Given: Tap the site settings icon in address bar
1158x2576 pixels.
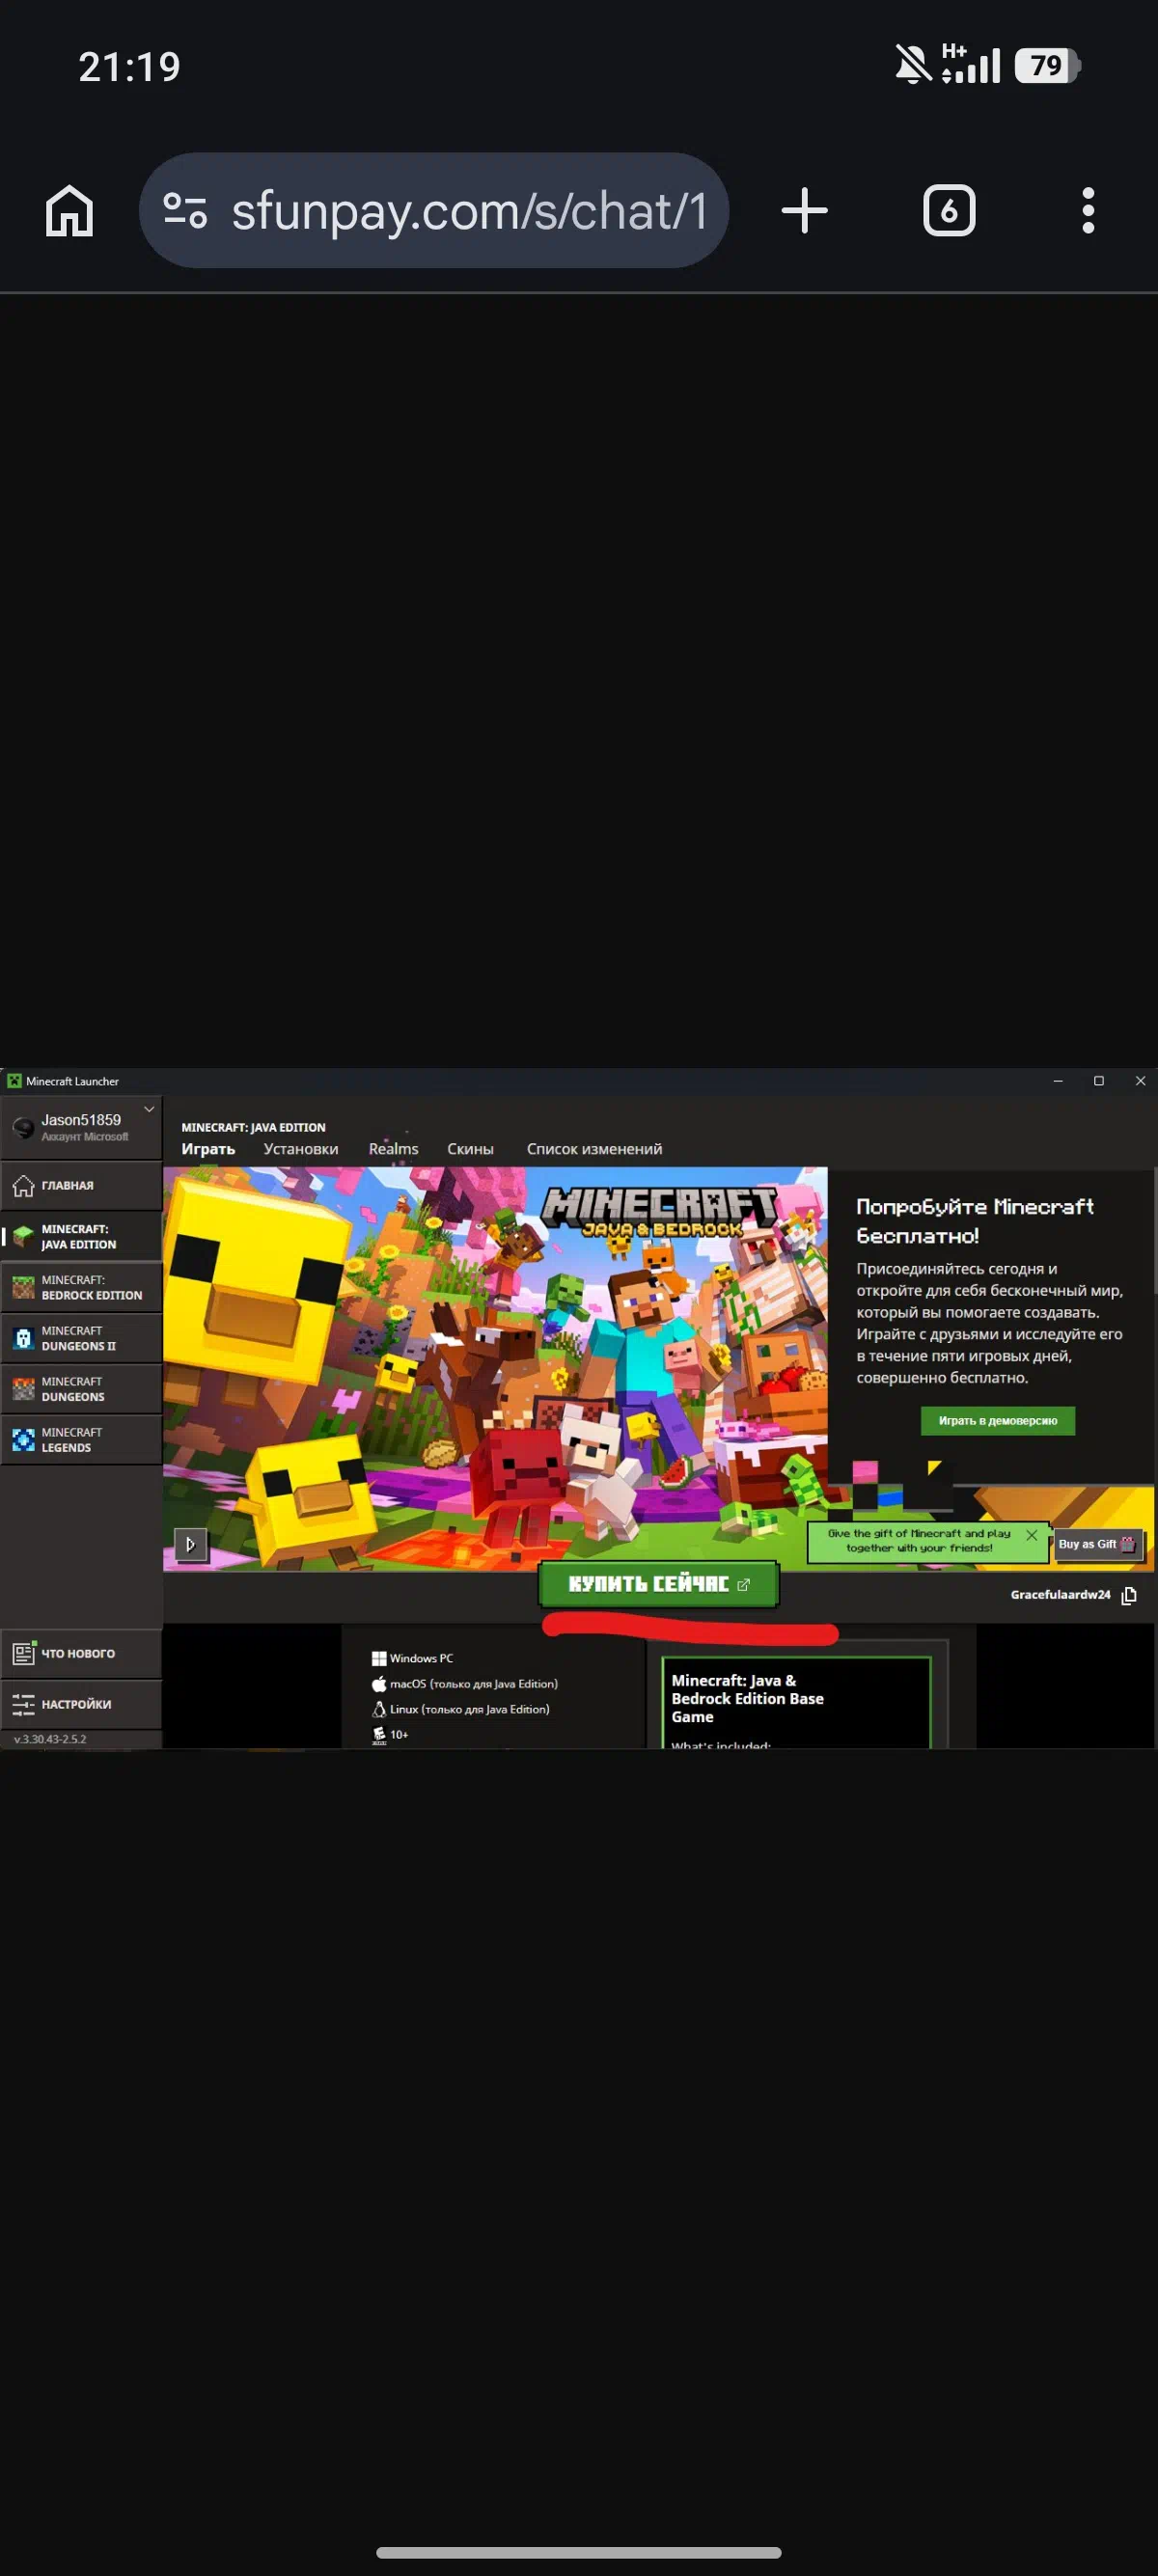Looking at the screenshot, I should 185,211.
